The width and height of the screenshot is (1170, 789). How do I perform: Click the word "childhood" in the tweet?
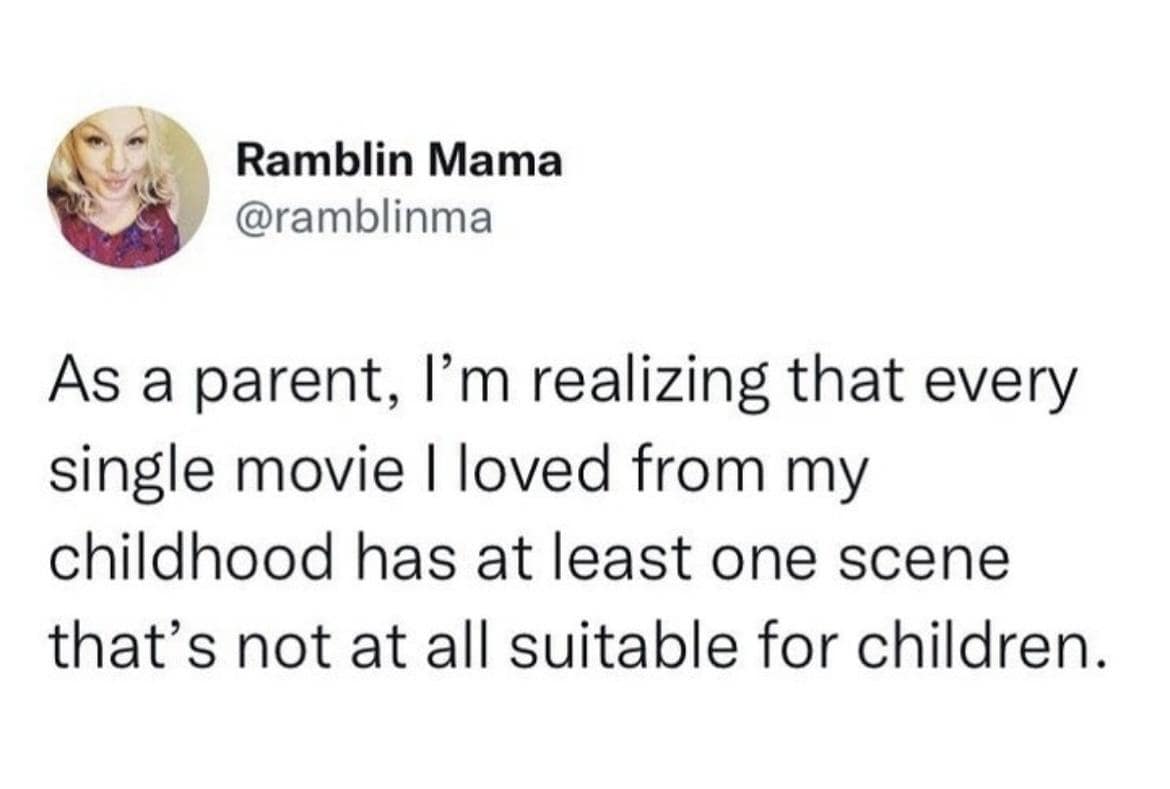(189, 558)
